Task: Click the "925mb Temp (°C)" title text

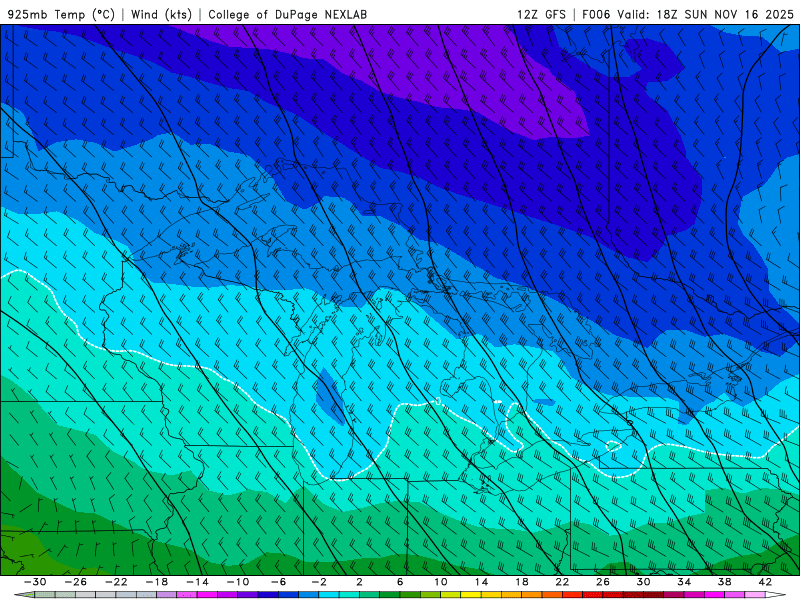Action: [61, 14]
